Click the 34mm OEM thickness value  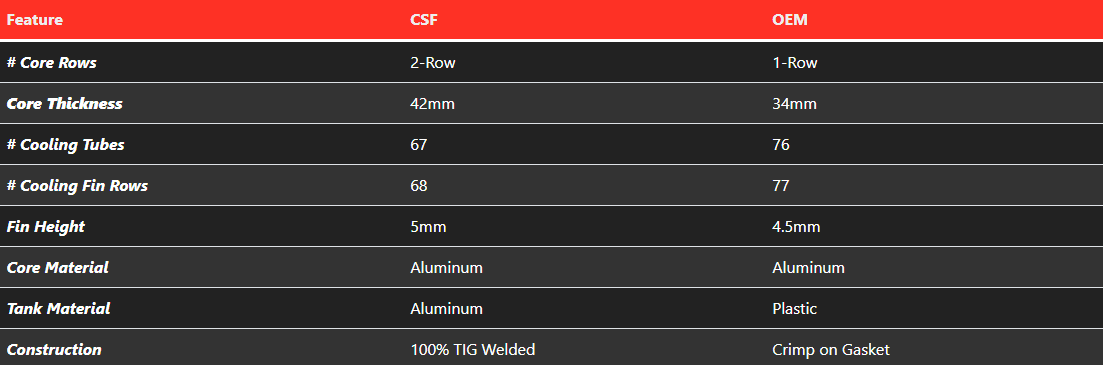pos(795,103)
